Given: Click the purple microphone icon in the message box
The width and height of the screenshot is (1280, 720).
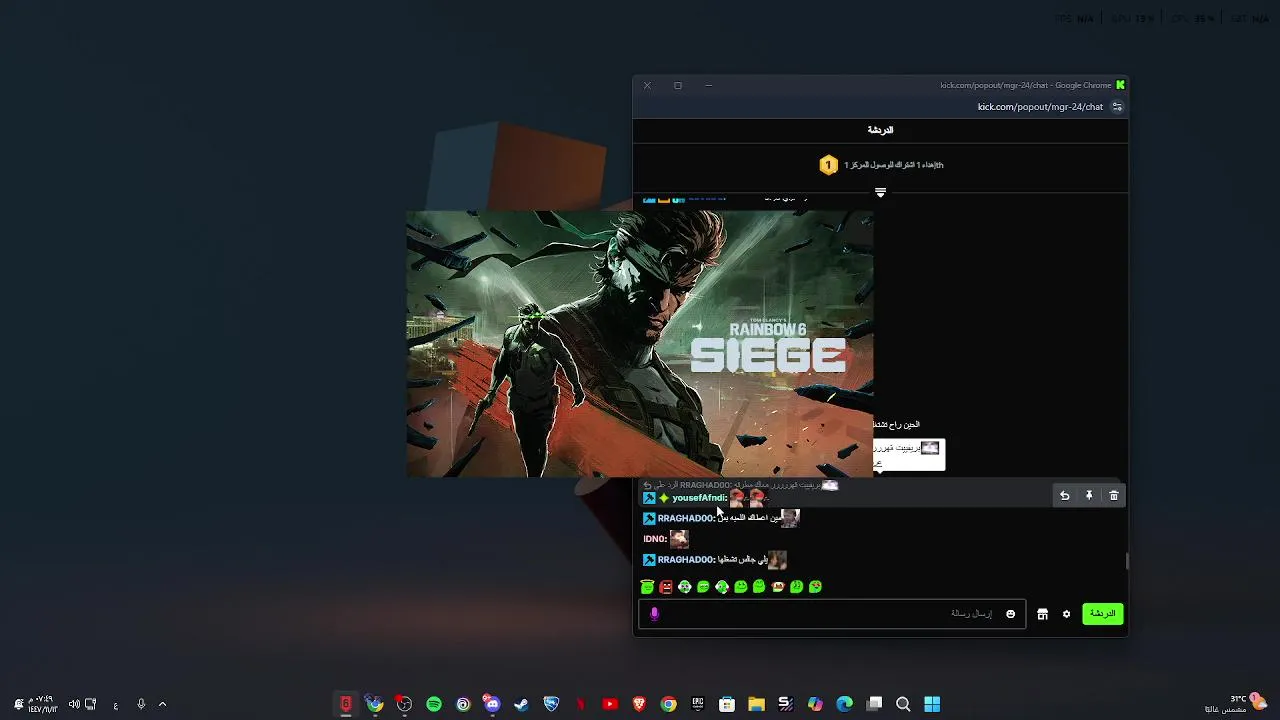Looking at the screenshot, I should [654, 614].
